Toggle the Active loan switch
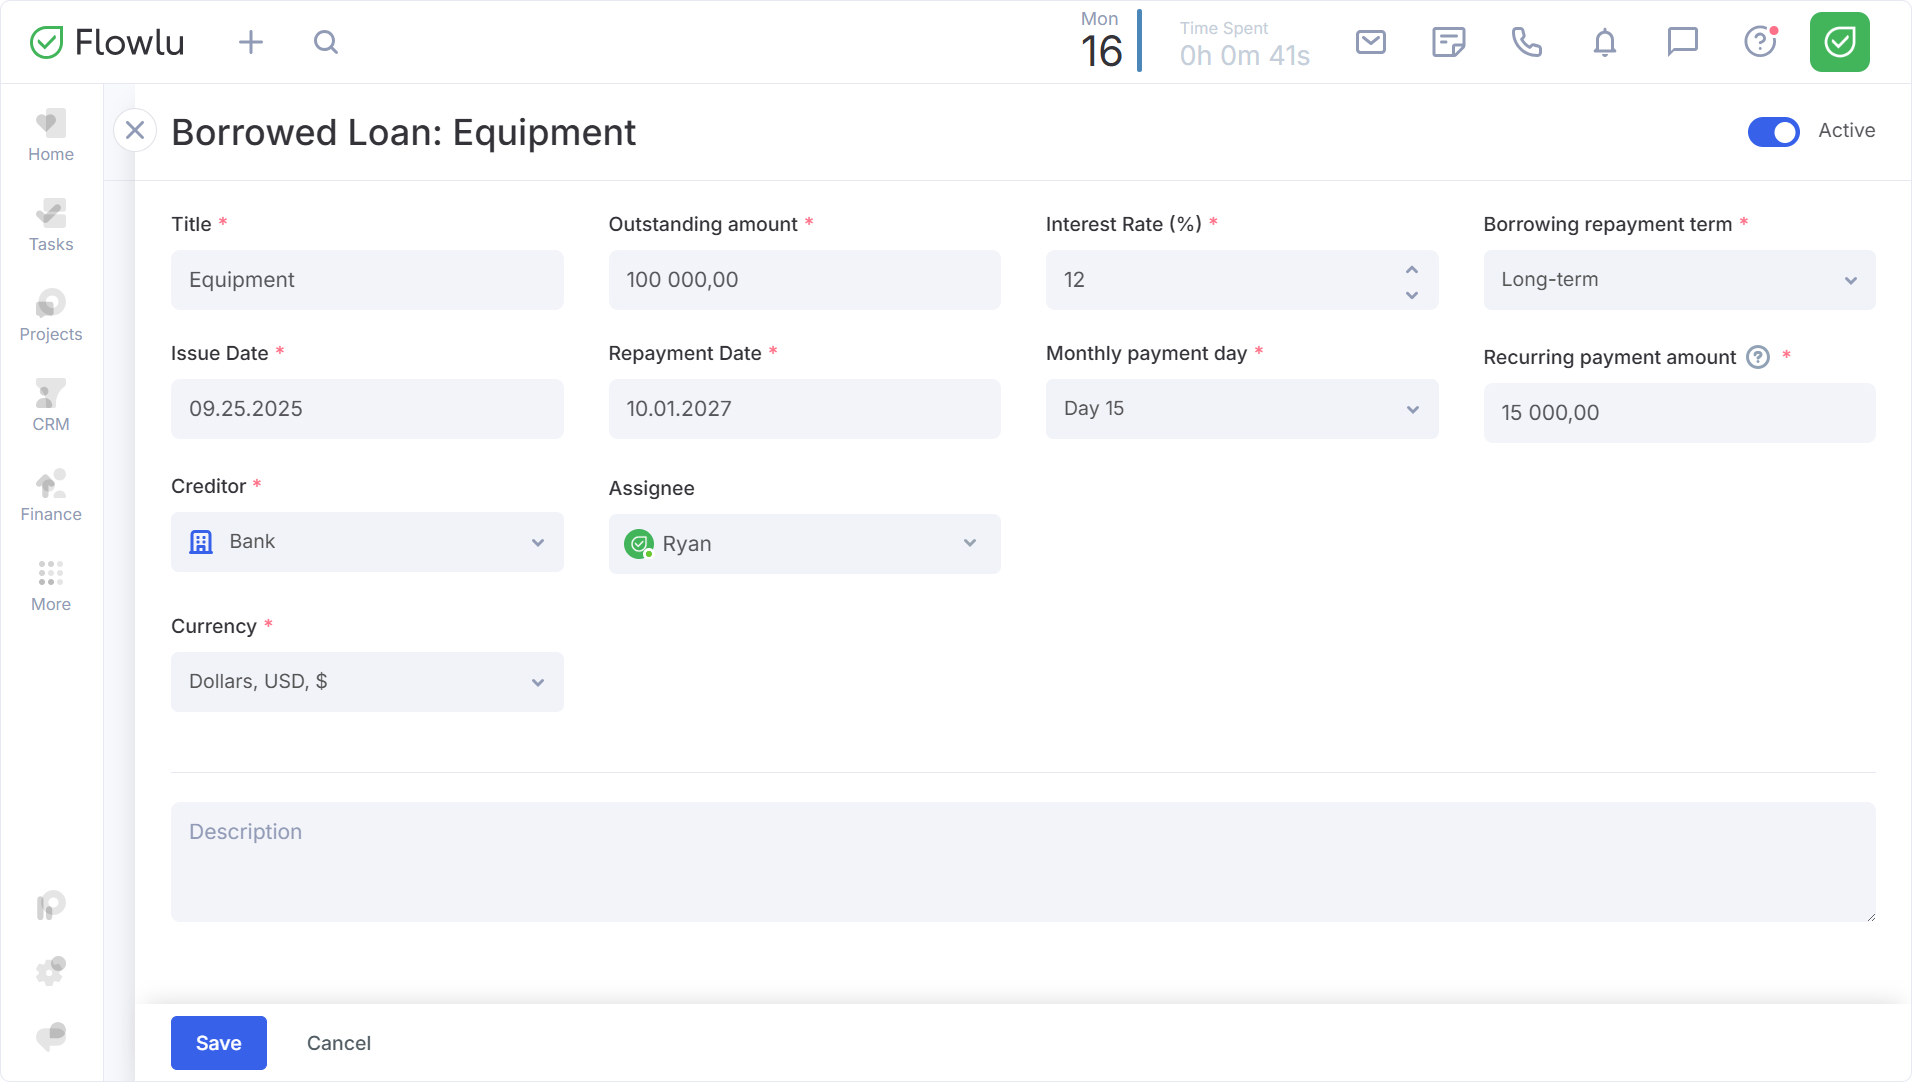 [1773, 131]
